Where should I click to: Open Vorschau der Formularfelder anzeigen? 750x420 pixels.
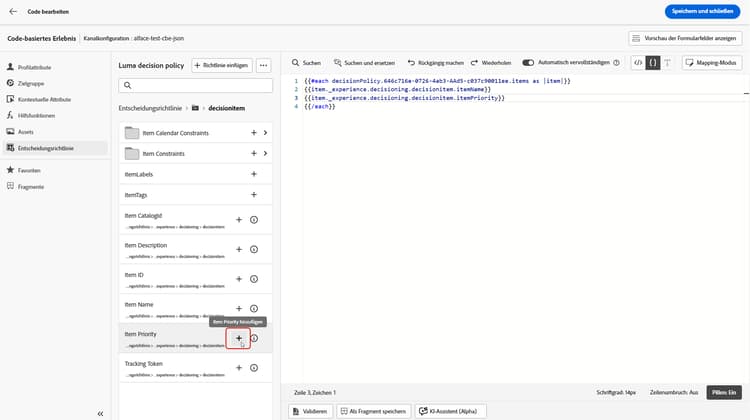coord(685,38)
